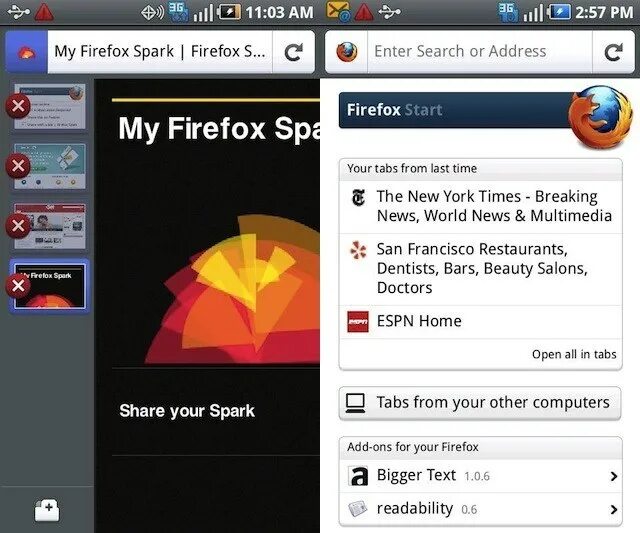Tap the Bigger Text add-on icon
Screen dimensions: 640x533
[358, 476]
